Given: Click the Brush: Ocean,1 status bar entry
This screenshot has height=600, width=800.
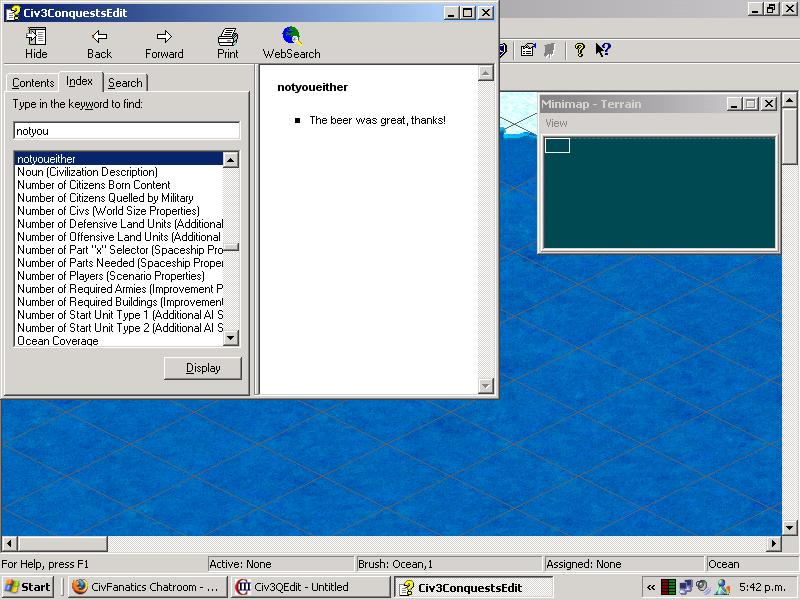Looking at the screenshot, I should click(449, 564).
